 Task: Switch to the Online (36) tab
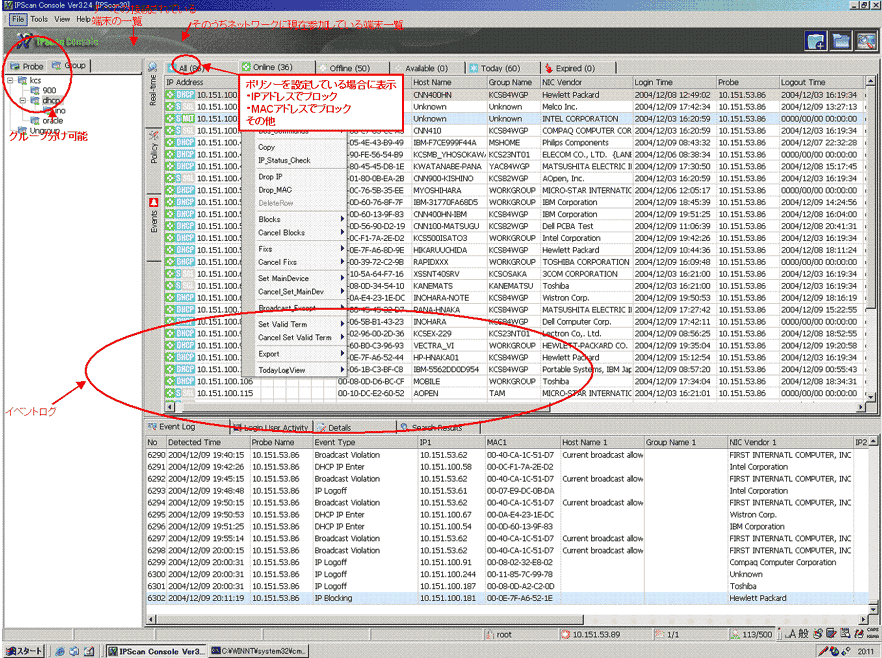[x=272, y=67]
